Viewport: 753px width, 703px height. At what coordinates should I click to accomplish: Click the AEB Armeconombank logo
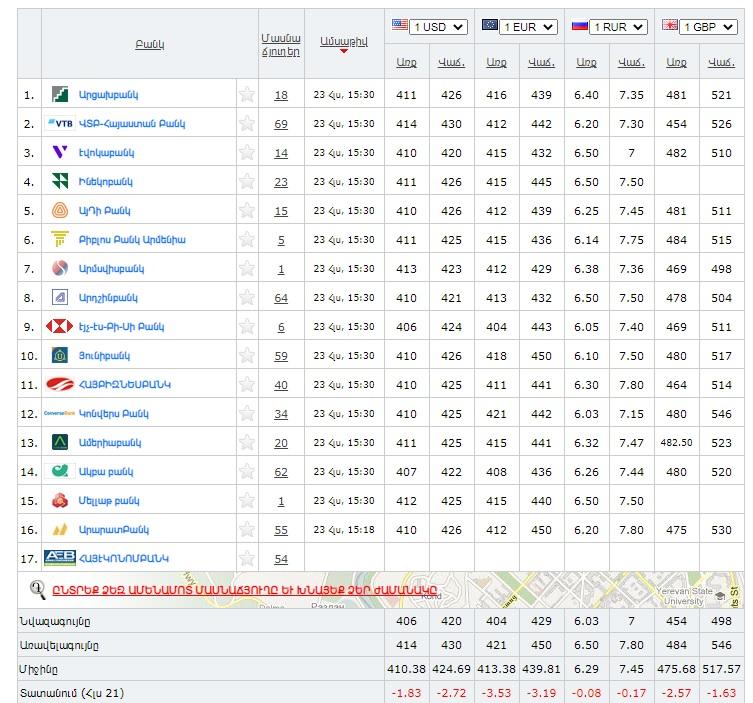[x=60, y=558]
